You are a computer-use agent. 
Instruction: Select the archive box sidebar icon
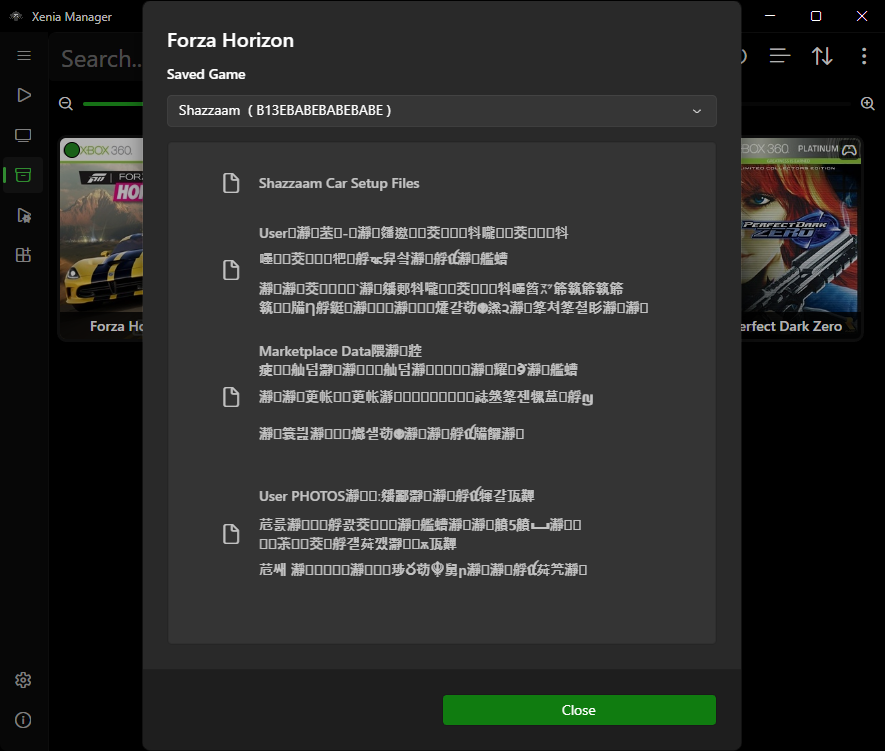click(24, 175)
